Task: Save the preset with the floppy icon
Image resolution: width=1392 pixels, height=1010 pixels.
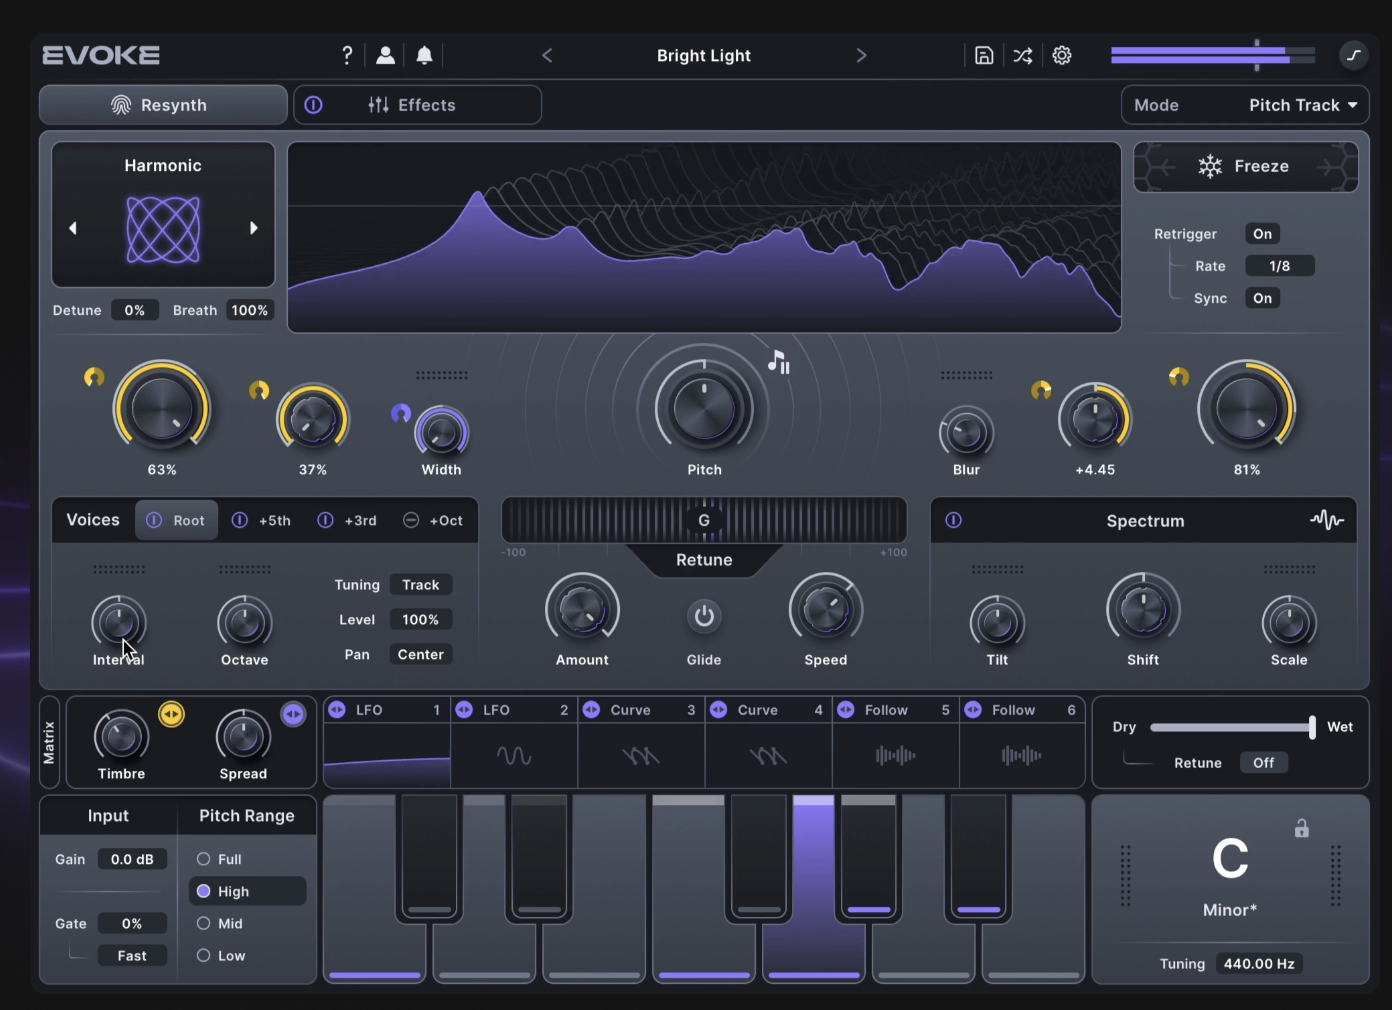Action: point(984,55)
